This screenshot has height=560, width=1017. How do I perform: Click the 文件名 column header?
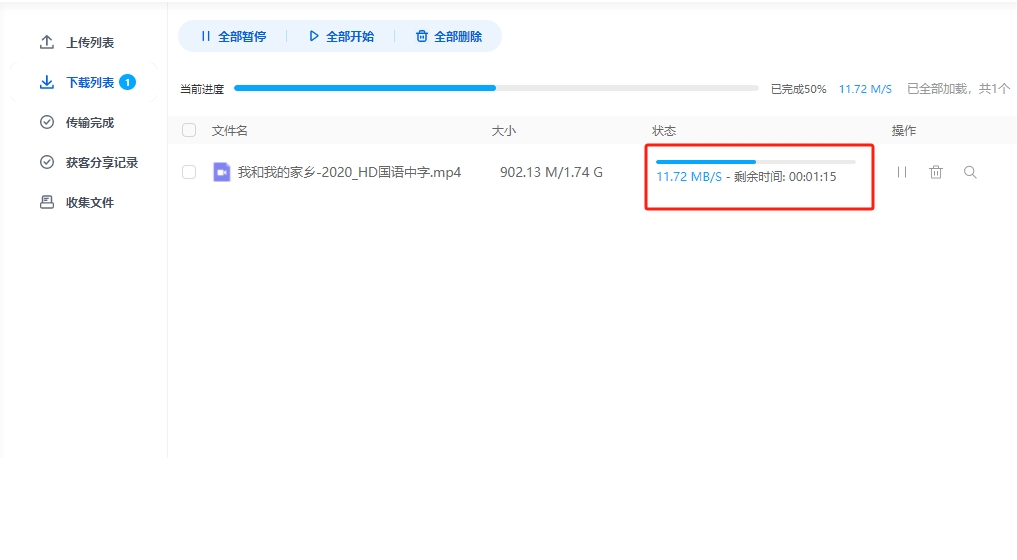tap(230, 130)
